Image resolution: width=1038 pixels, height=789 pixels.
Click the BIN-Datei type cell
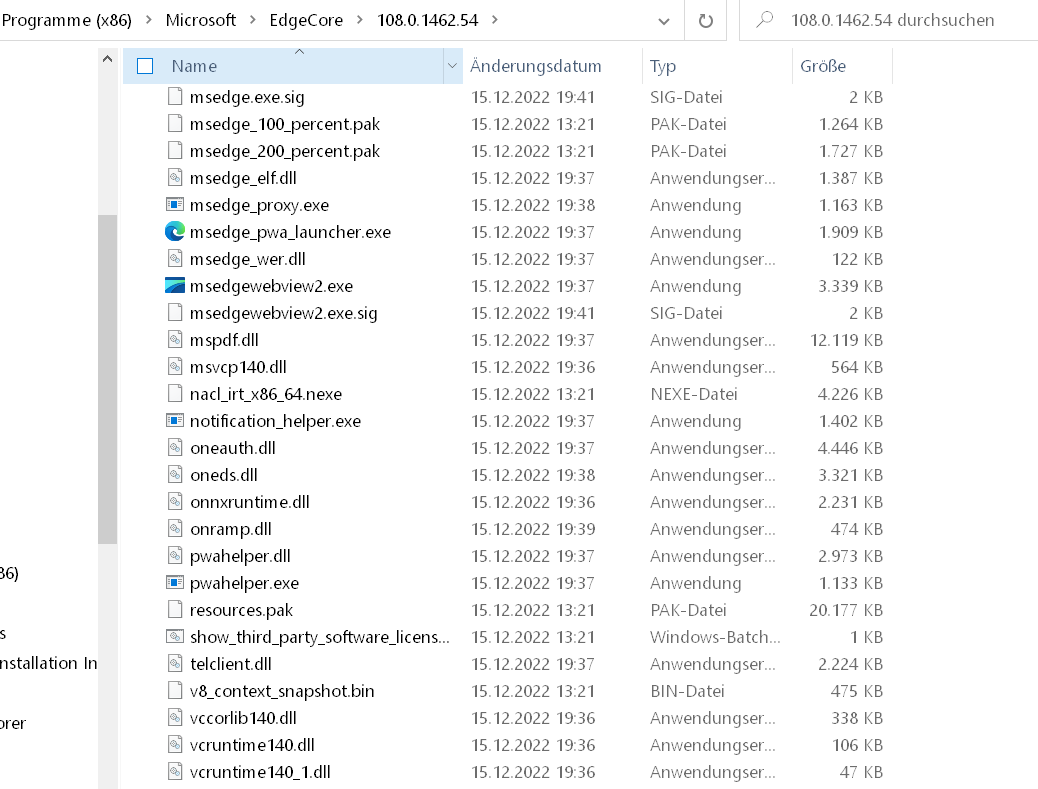click(x=687, y=690)
